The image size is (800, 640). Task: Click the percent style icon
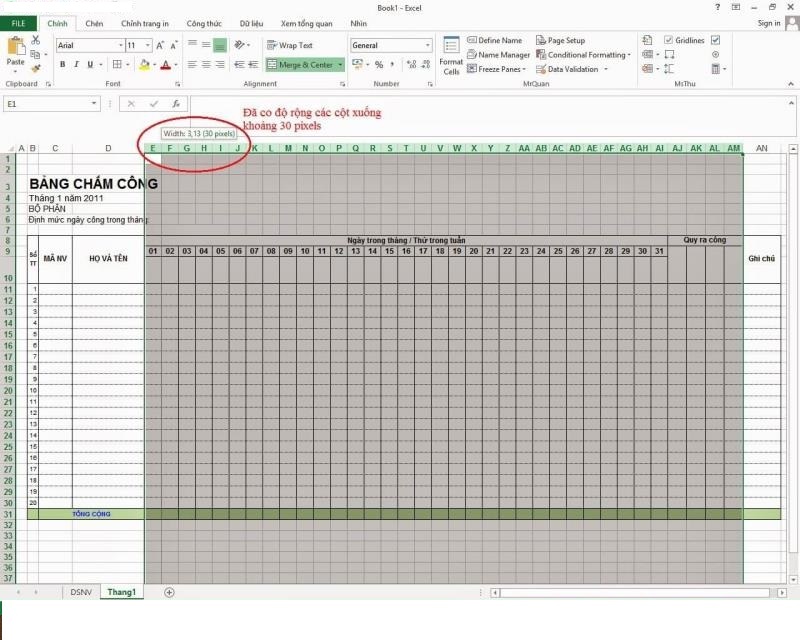point(379,65)
